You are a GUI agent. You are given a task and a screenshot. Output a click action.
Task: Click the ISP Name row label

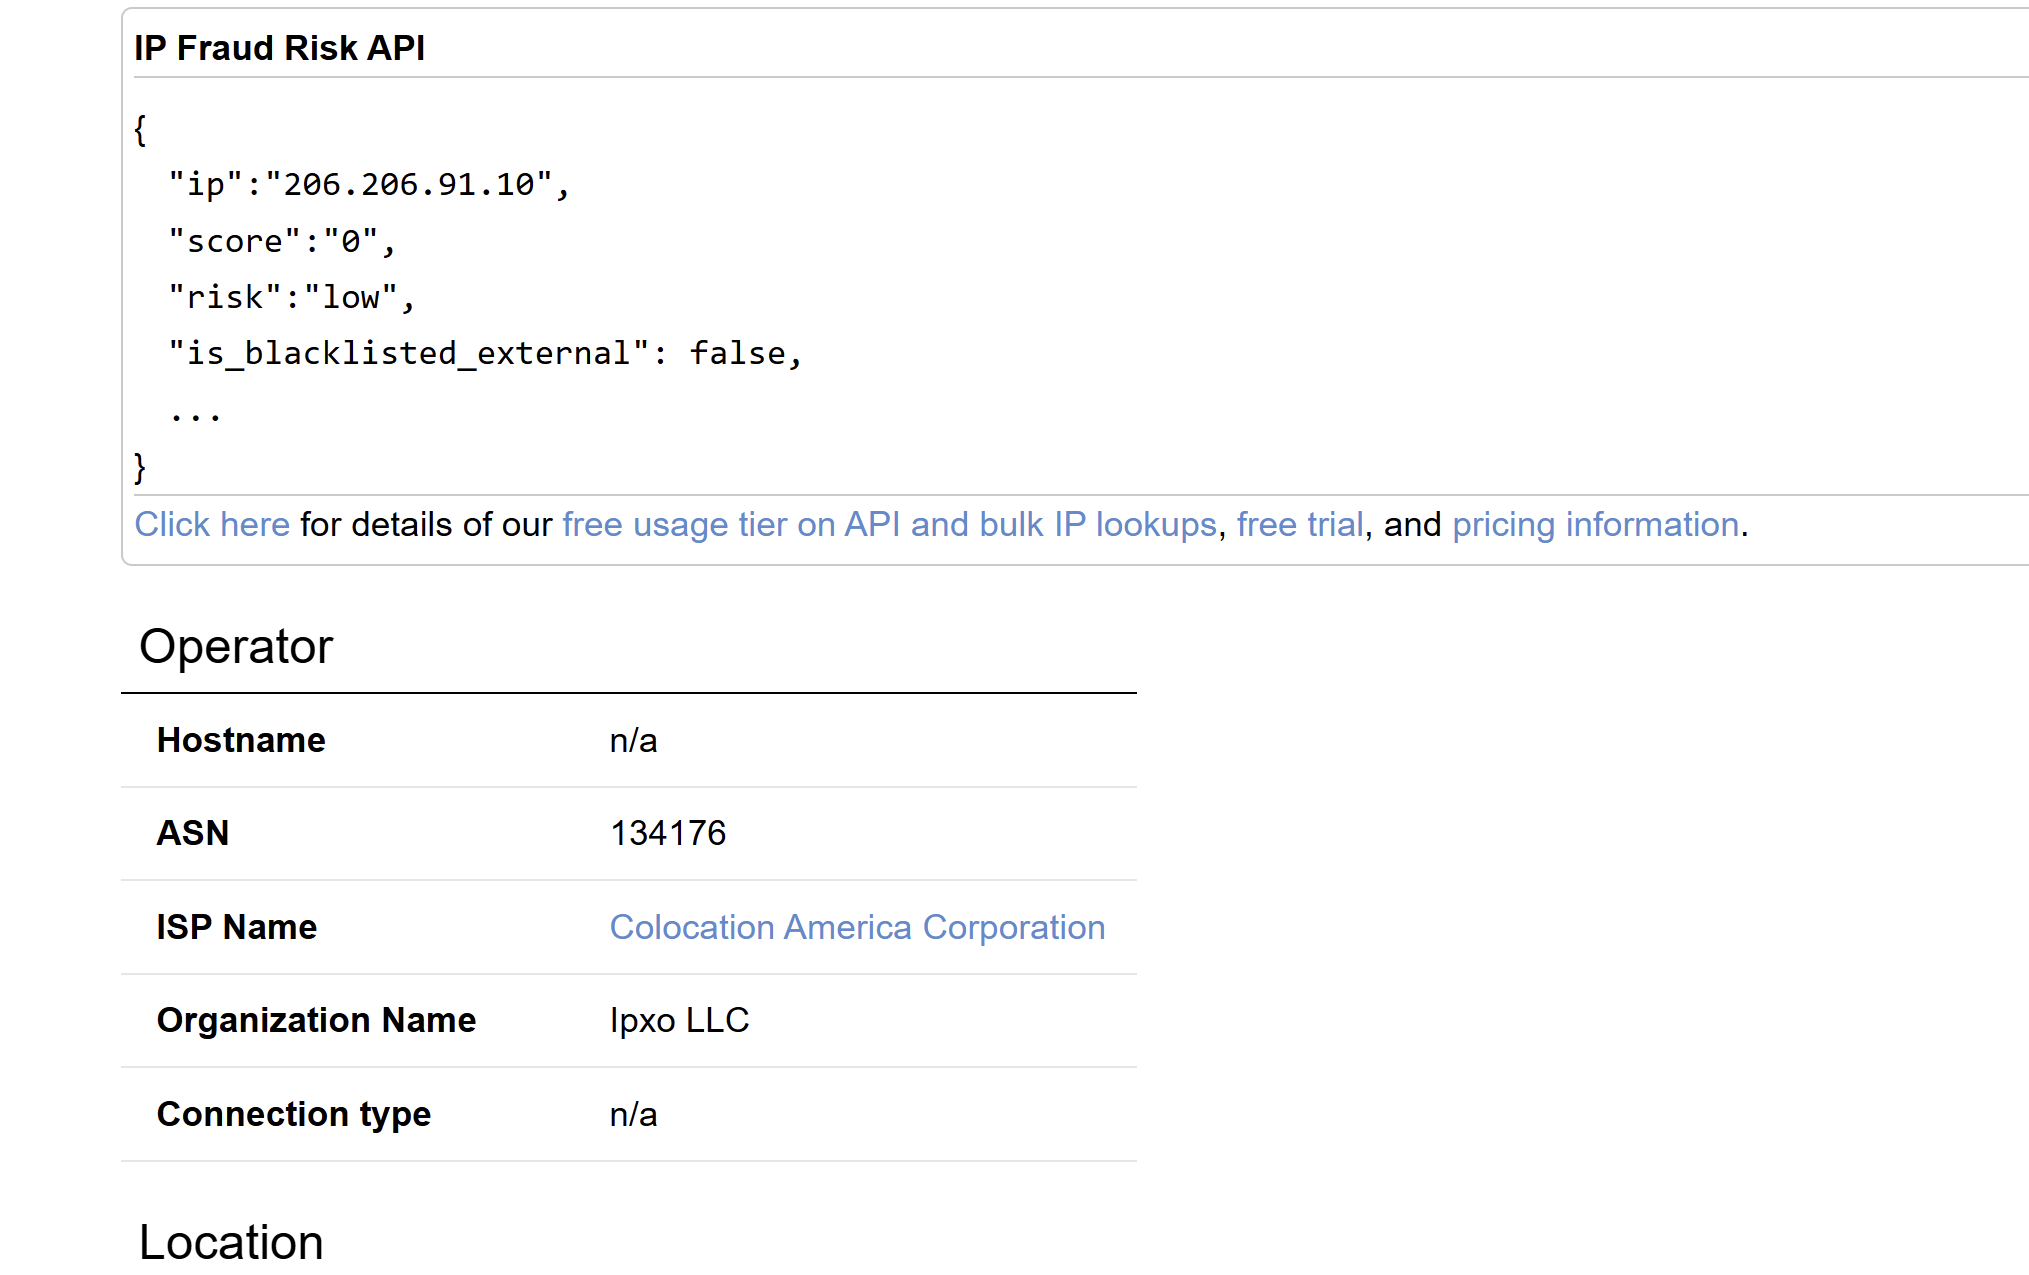tap(237, 928)
